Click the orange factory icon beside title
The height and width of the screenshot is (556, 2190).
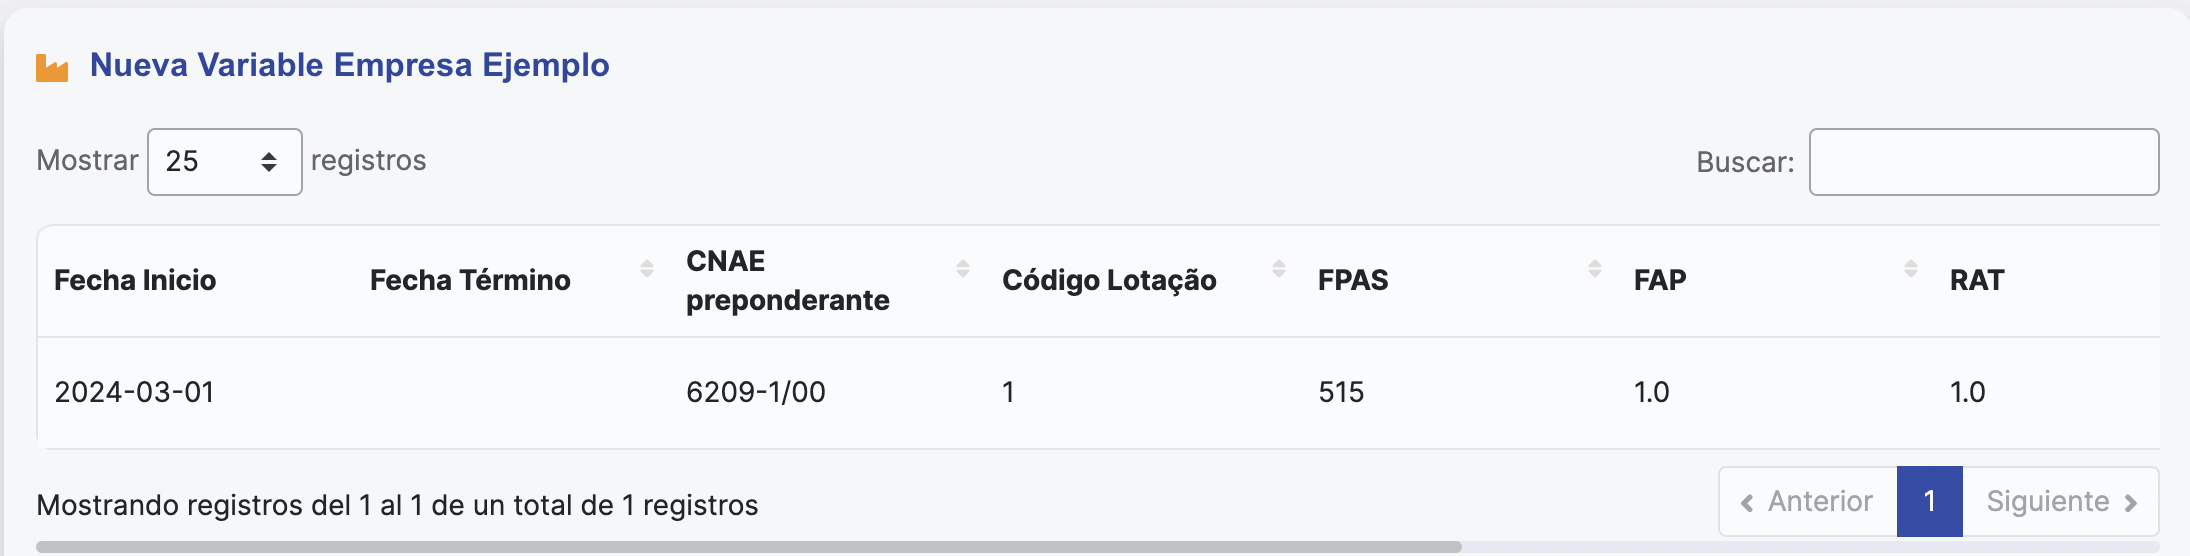pos(52,68)
